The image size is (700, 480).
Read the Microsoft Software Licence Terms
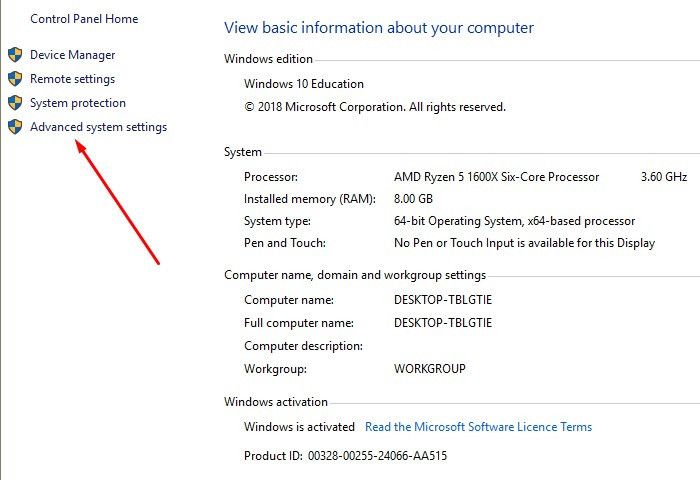click(x=479, y=427)
